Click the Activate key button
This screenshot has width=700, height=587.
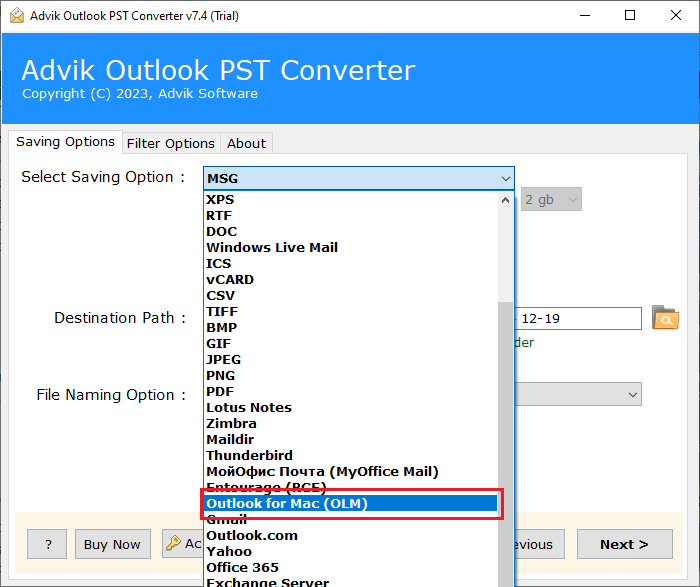tap(183, 544)
